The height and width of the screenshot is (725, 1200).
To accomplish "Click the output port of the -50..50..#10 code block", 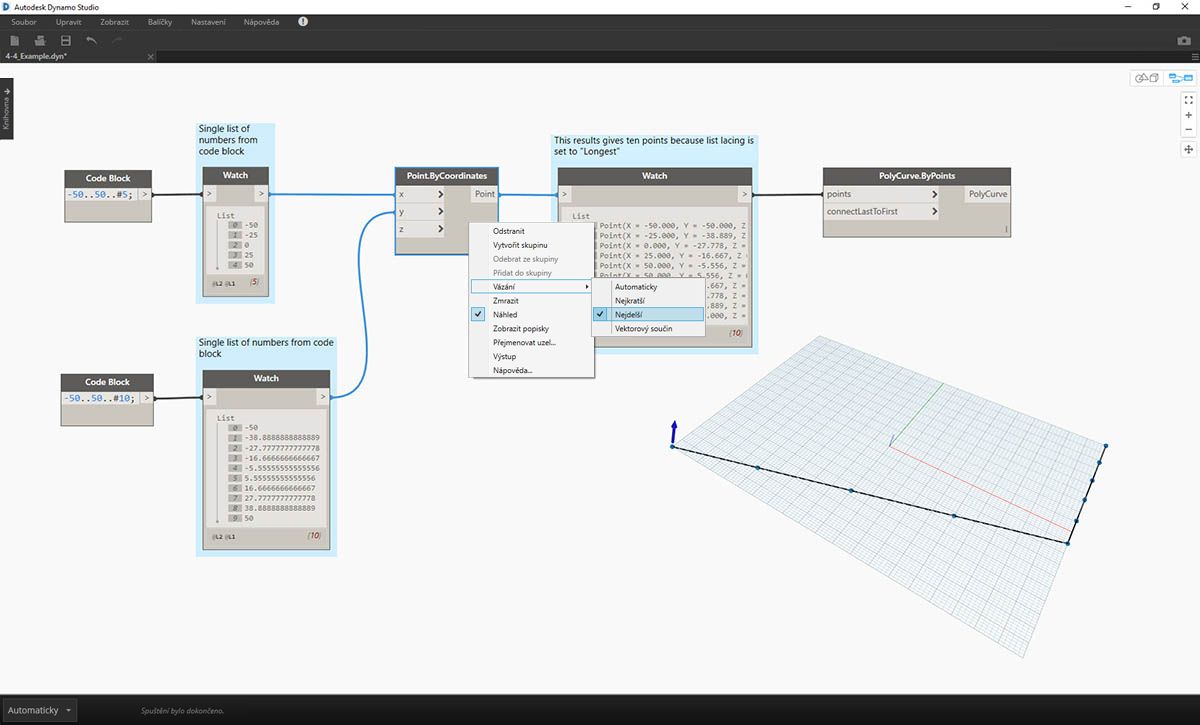I will 147,398.
